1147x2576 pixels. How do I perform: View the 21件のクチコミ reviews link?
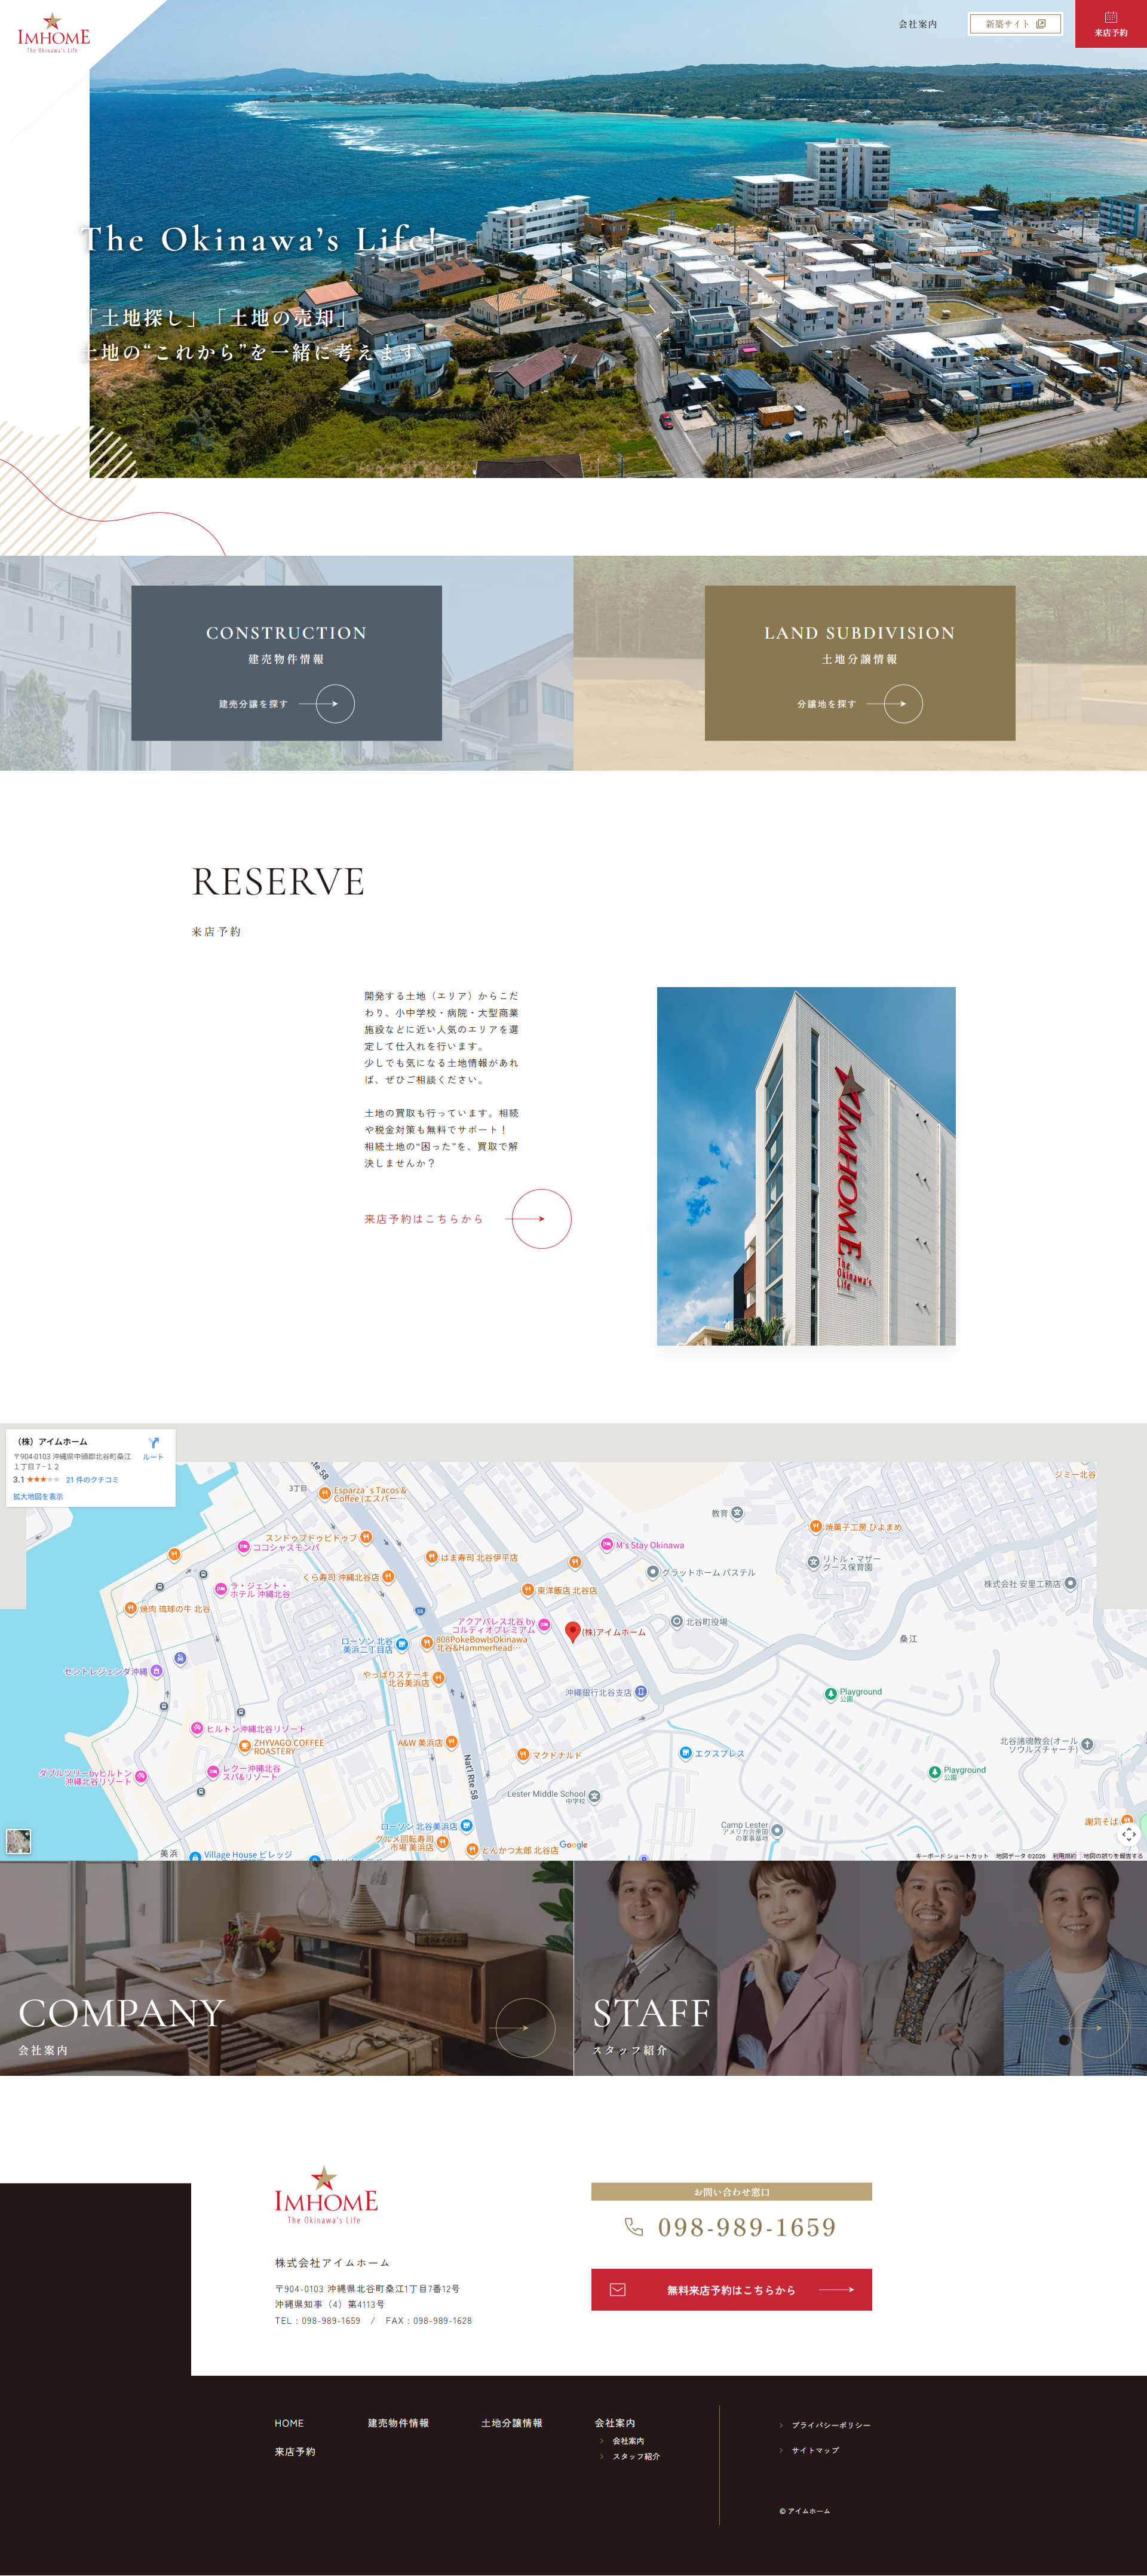92,1480
